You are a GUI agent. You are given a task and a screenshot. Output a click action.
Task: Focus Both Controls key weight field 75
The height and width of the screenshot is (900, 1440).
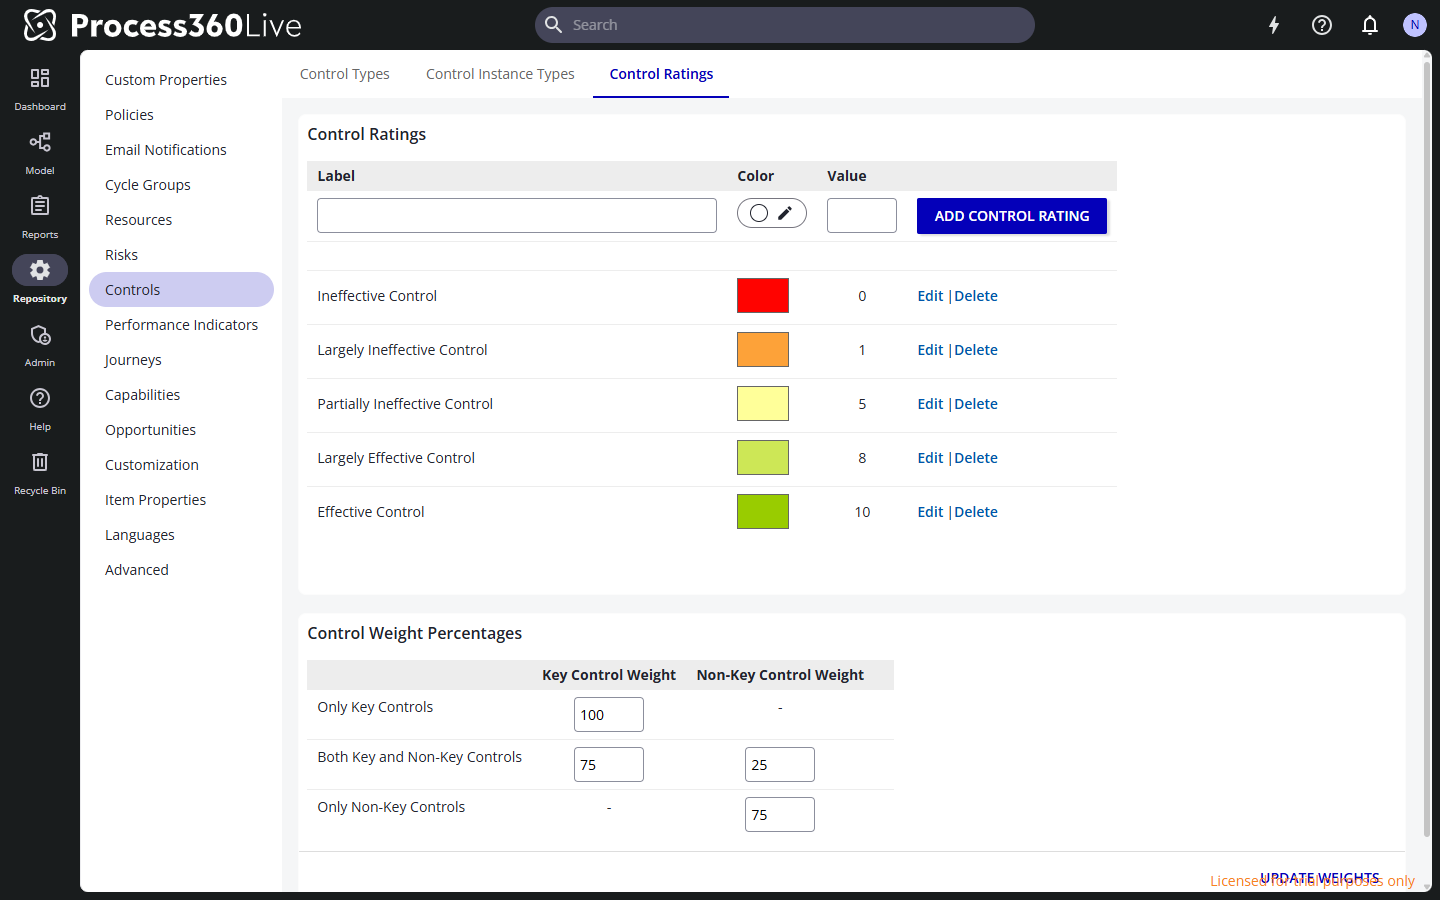pyautogui.click(x=609, y=765)
